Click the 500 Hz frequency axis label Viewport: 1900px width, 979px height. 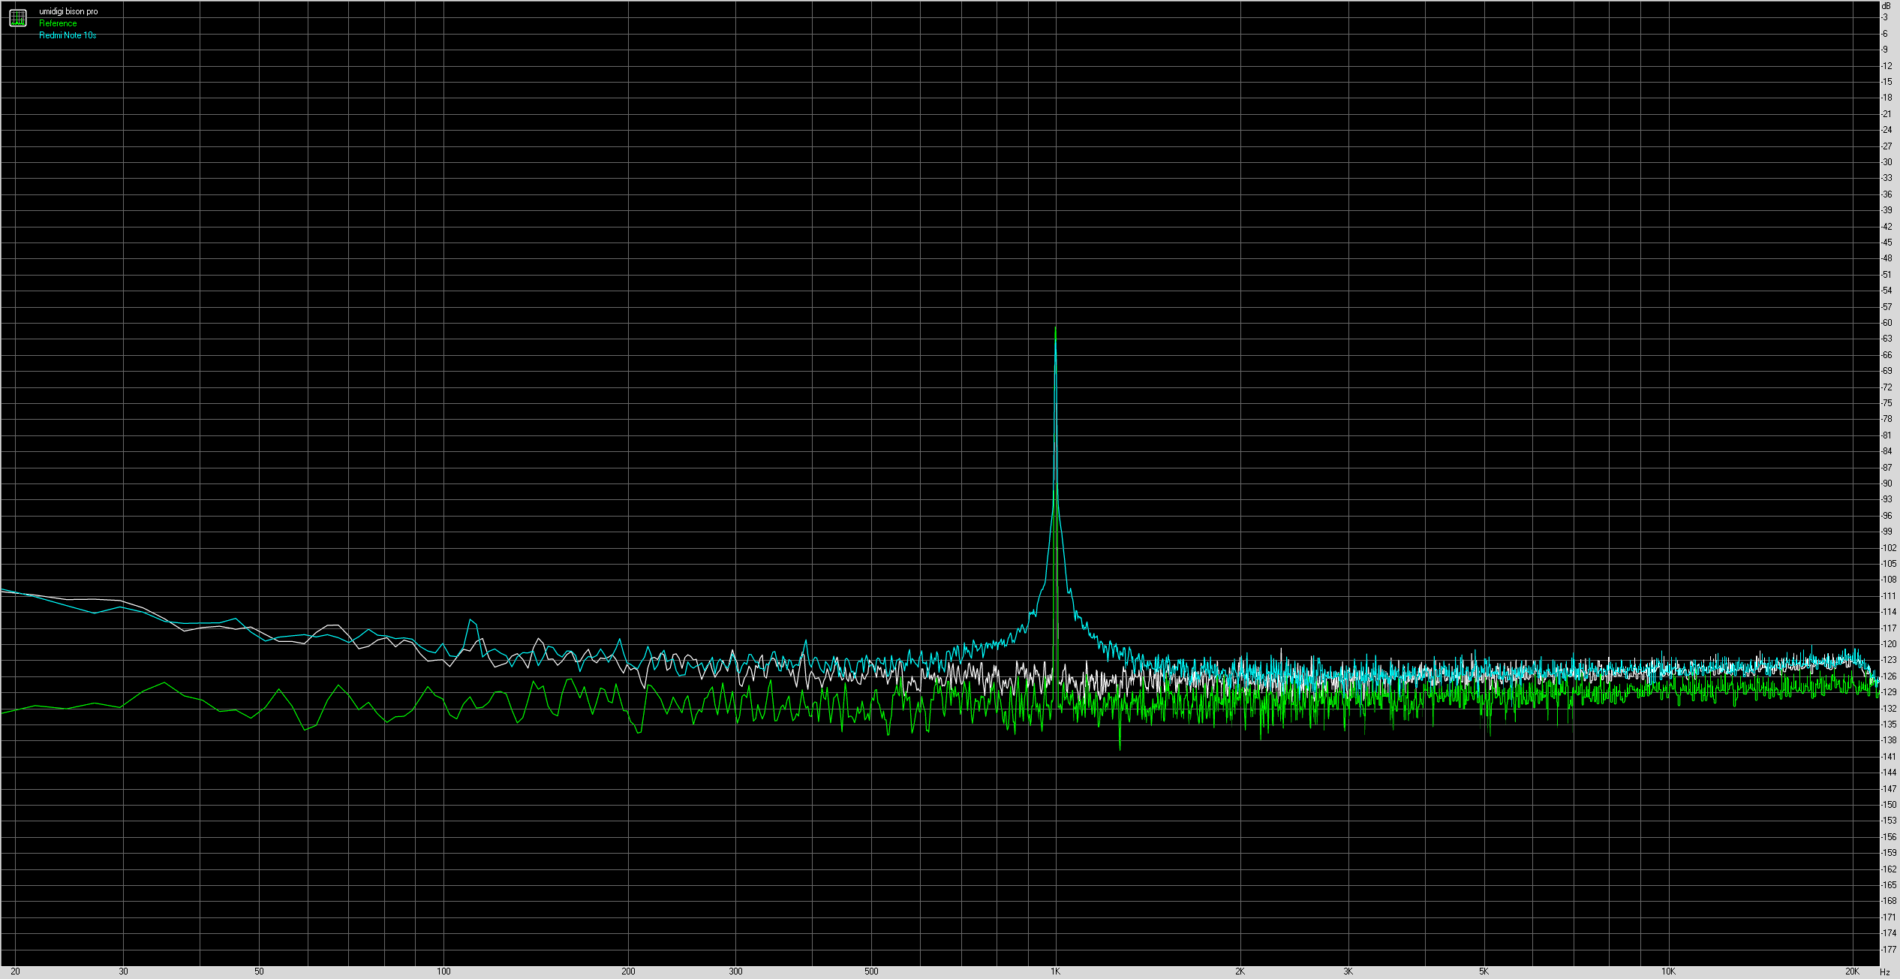point(871,971)
